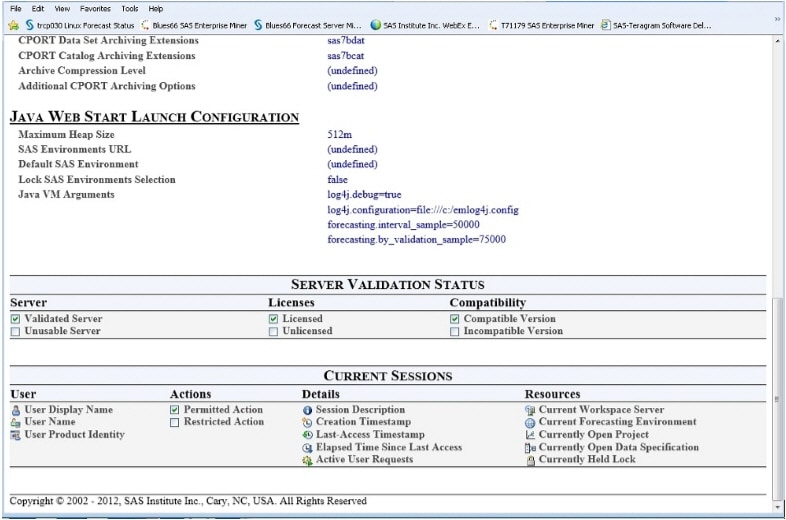Click the User Product Identity icon

[x=16, y=435]
